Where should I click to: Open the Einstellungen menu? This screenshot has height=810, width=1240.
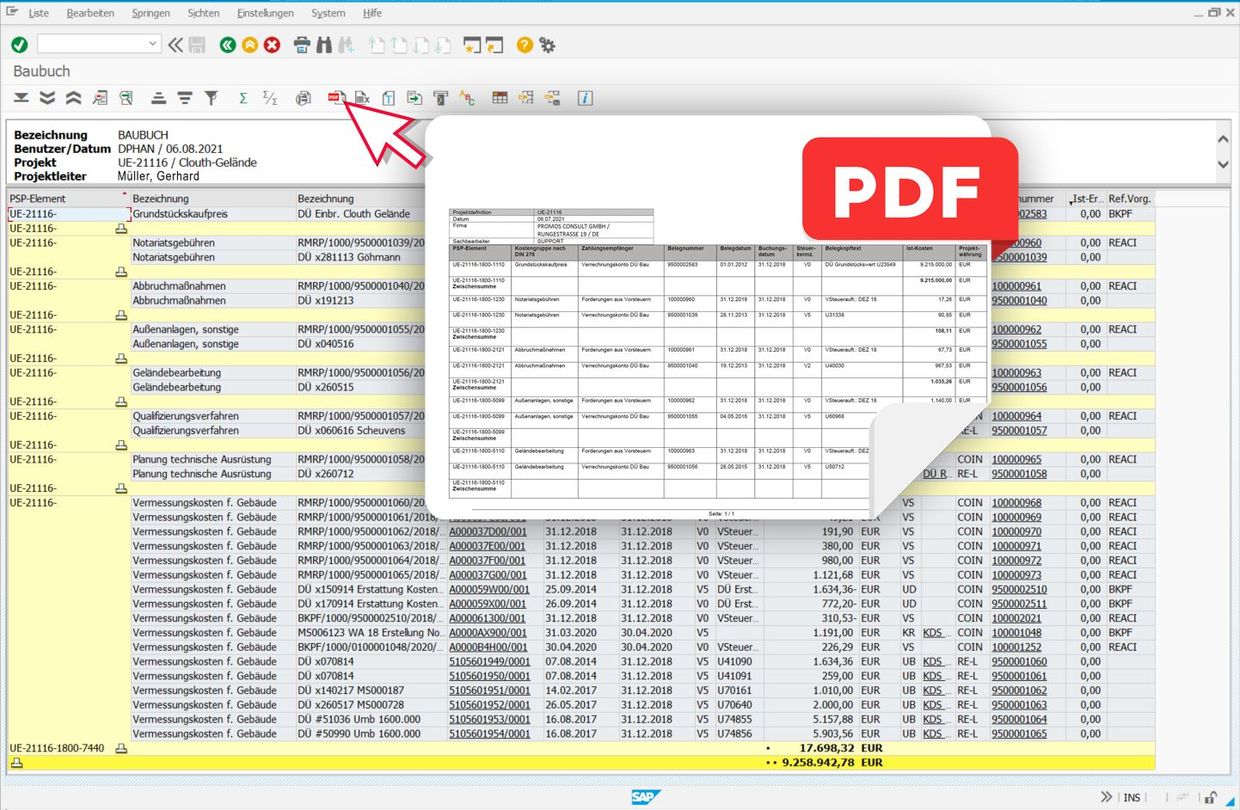(x=265, y=13)
